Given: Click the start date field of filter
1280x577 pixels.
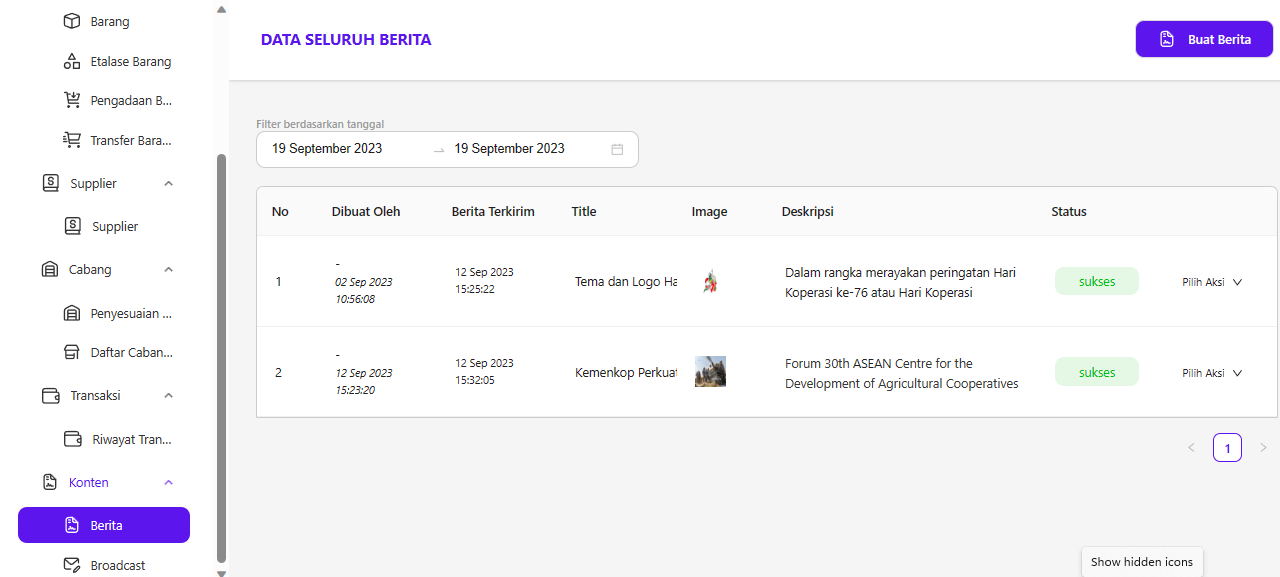Looking at the screenshot, I should [x=328, y=149].
